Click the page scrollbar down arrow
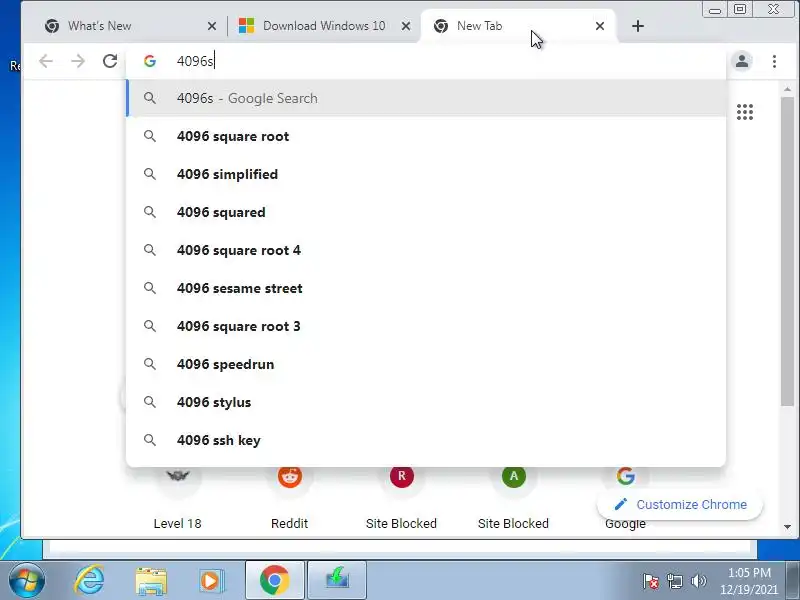800x600 pixels. pos(787,527)
